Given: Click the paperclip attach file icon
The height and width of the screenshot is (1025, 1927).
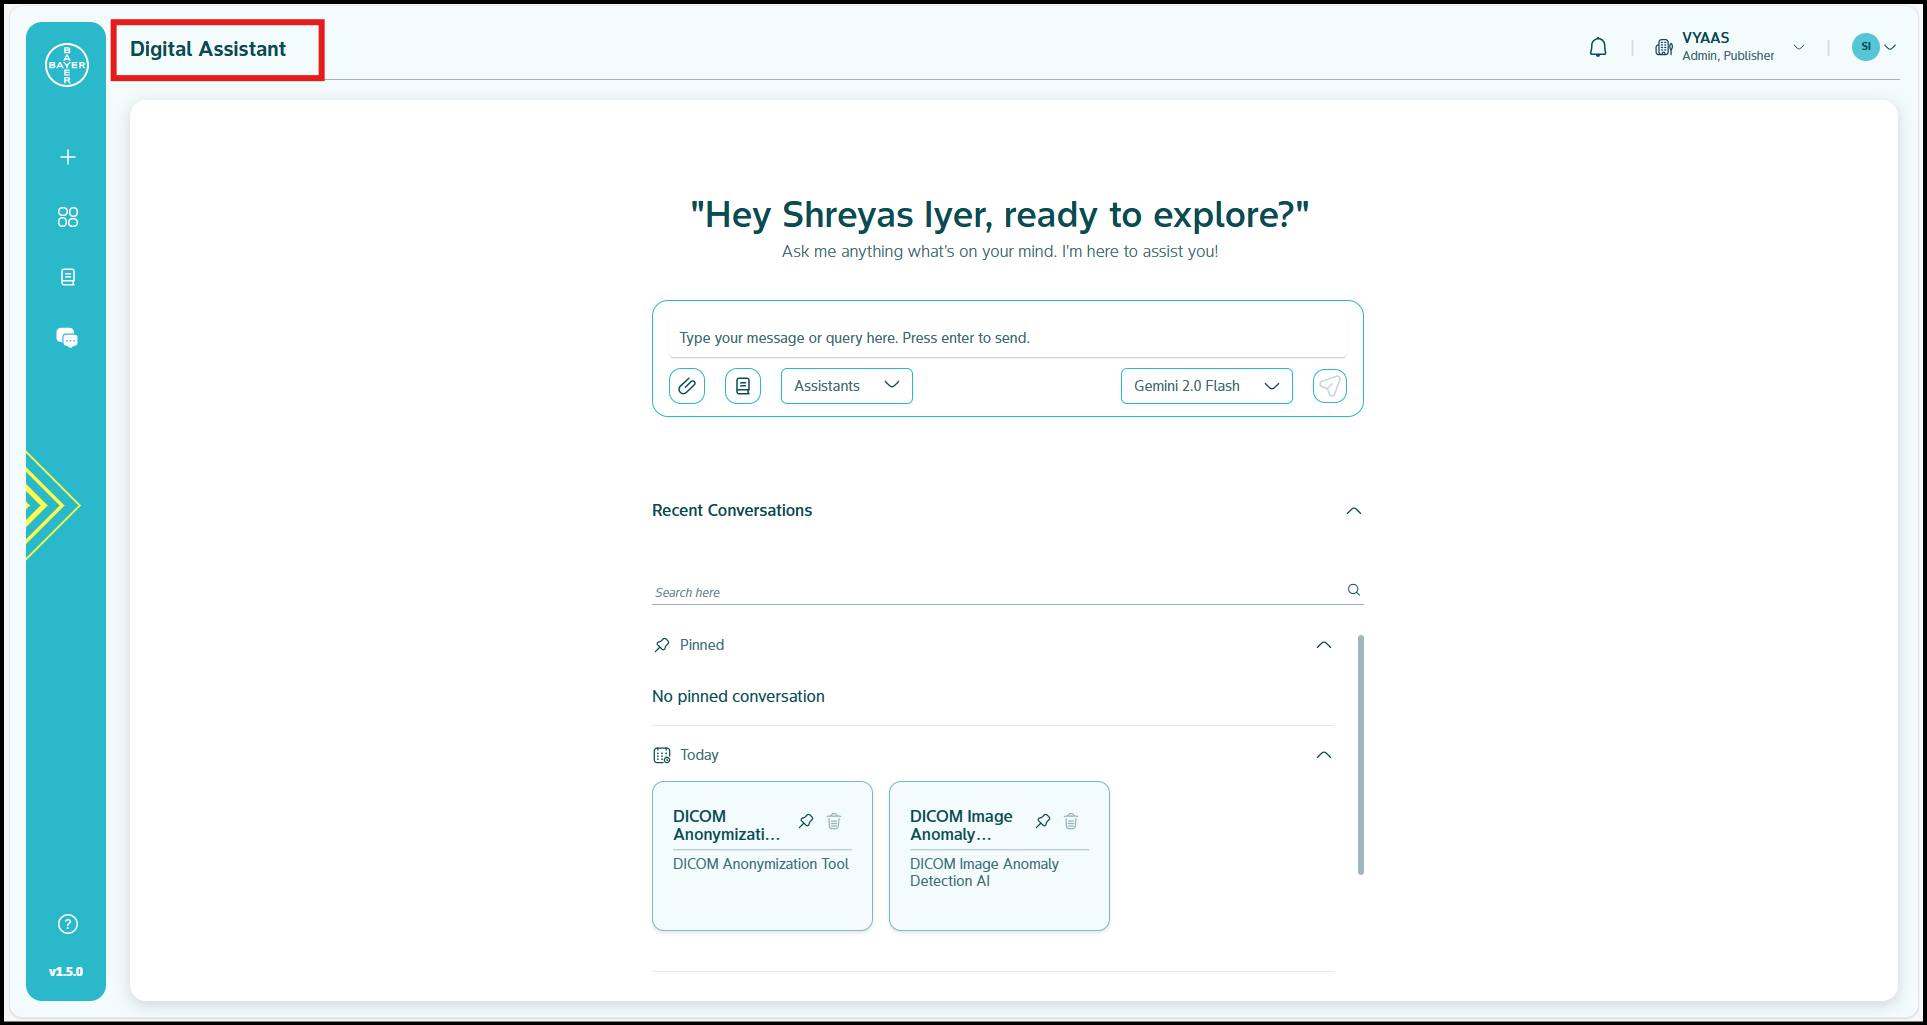Looking at the screenshot, I should 687,386.
